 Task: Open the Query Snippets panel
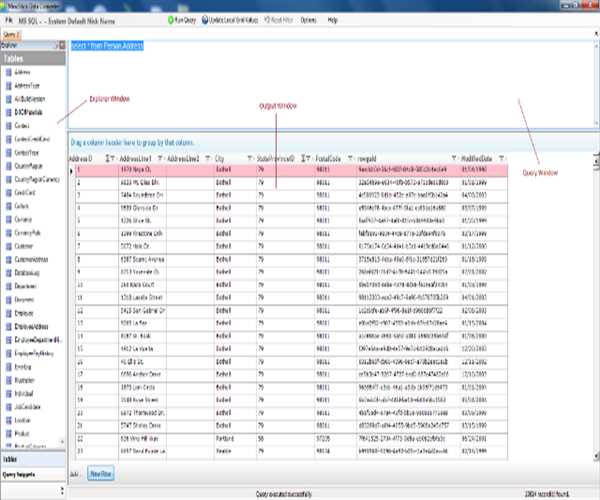[21, 473]
